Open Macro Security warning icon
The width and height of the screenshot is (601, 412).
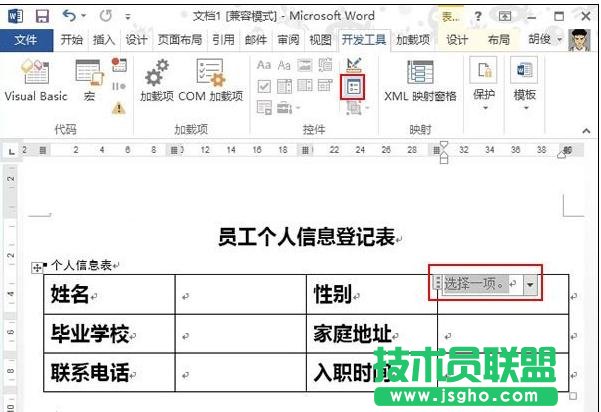[x=119, y=108]
